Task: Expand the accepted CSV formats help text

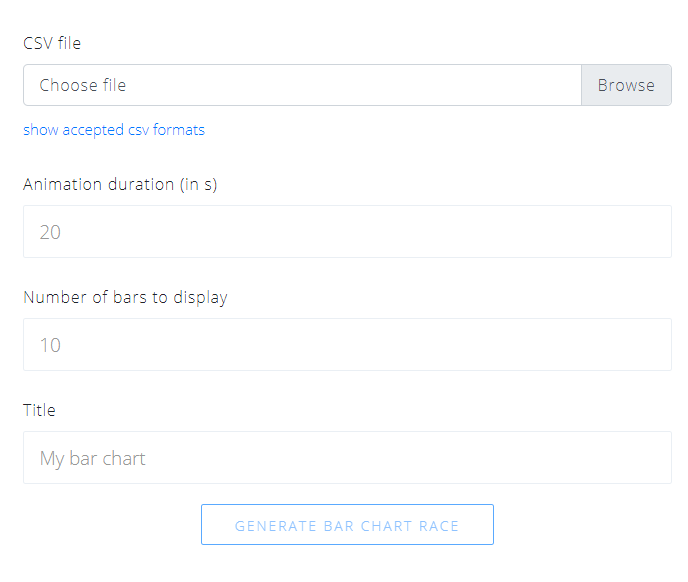Action: coord(114,130)
